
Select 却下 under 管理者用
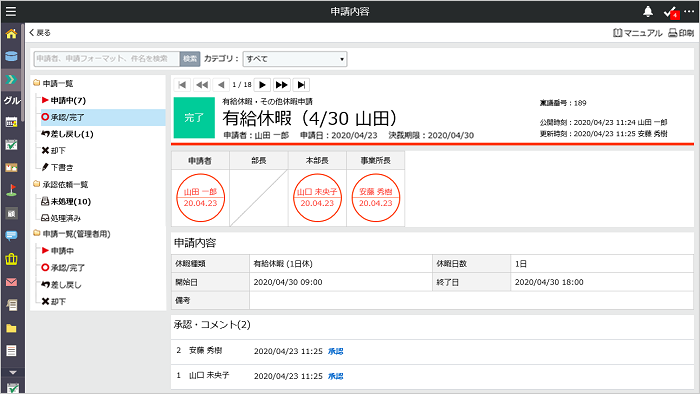click(x=54, y=302)
